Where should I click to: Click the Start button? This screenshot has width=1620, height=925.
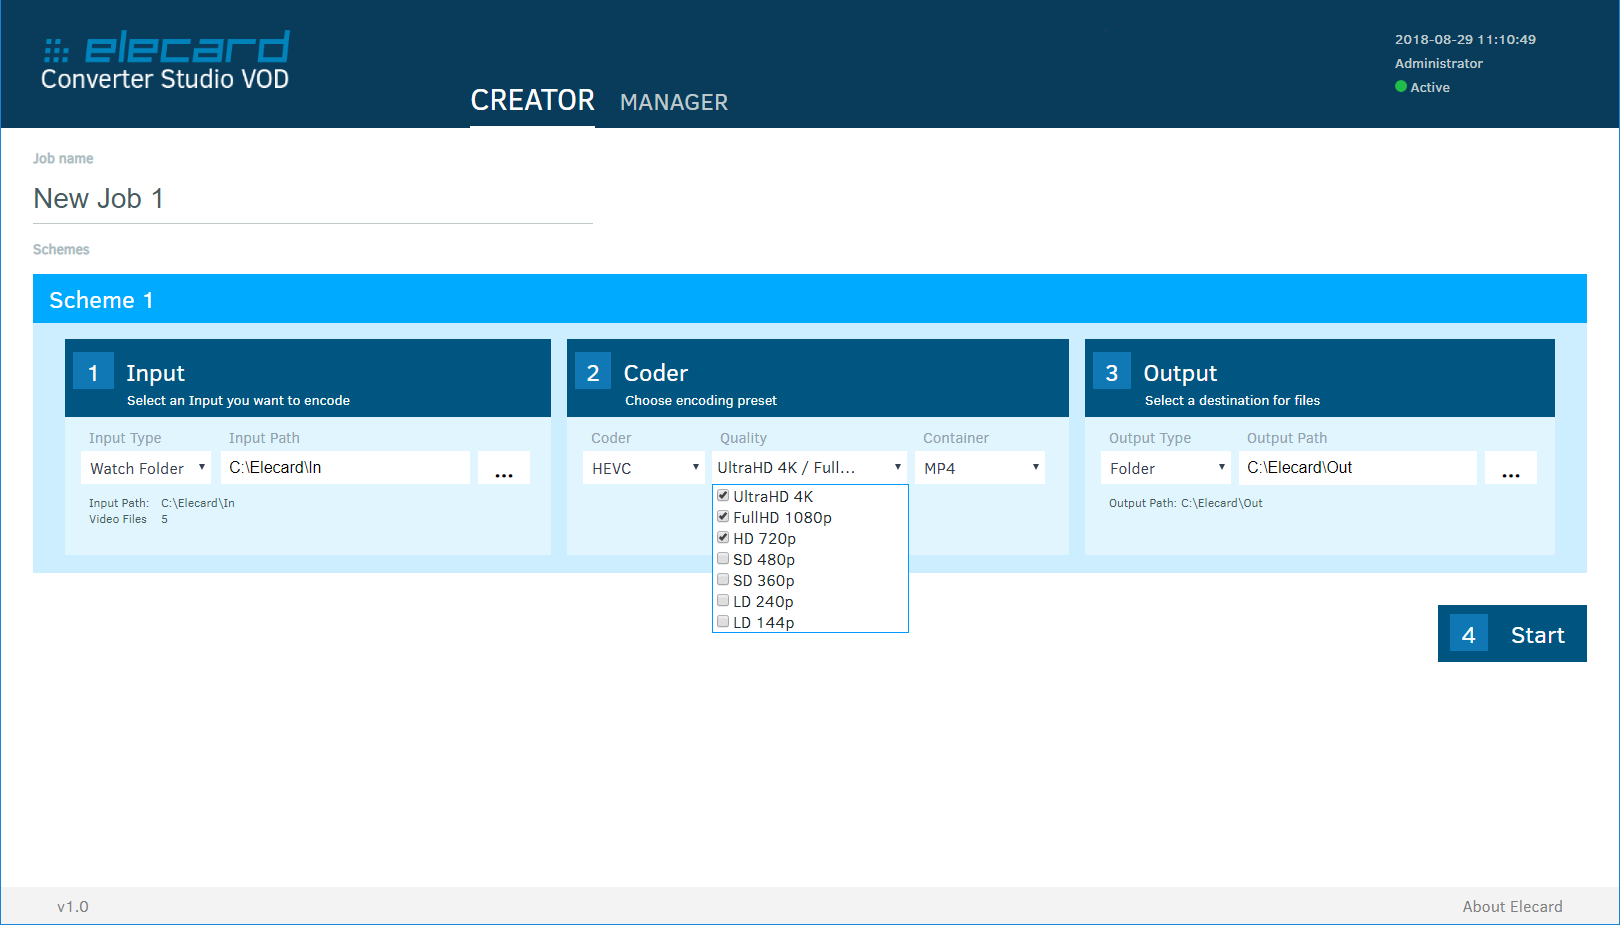pyautogui.click(x=1537, y=633)
